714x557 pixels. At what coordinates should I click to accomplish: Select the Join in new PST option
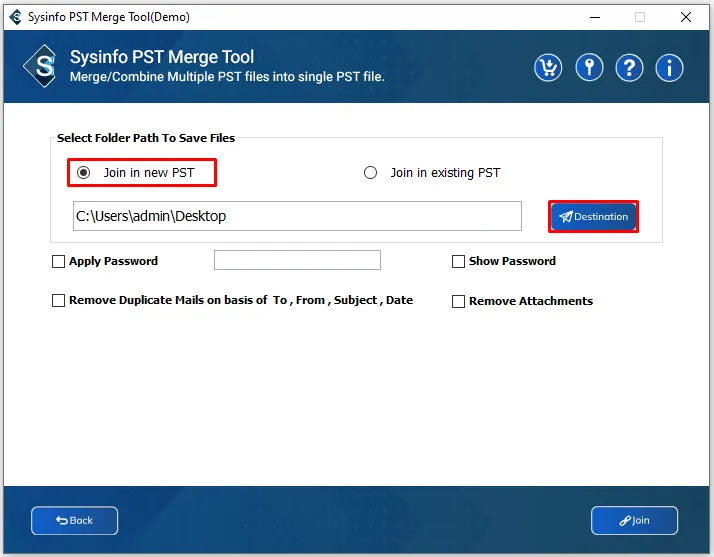tap(84, 173)
